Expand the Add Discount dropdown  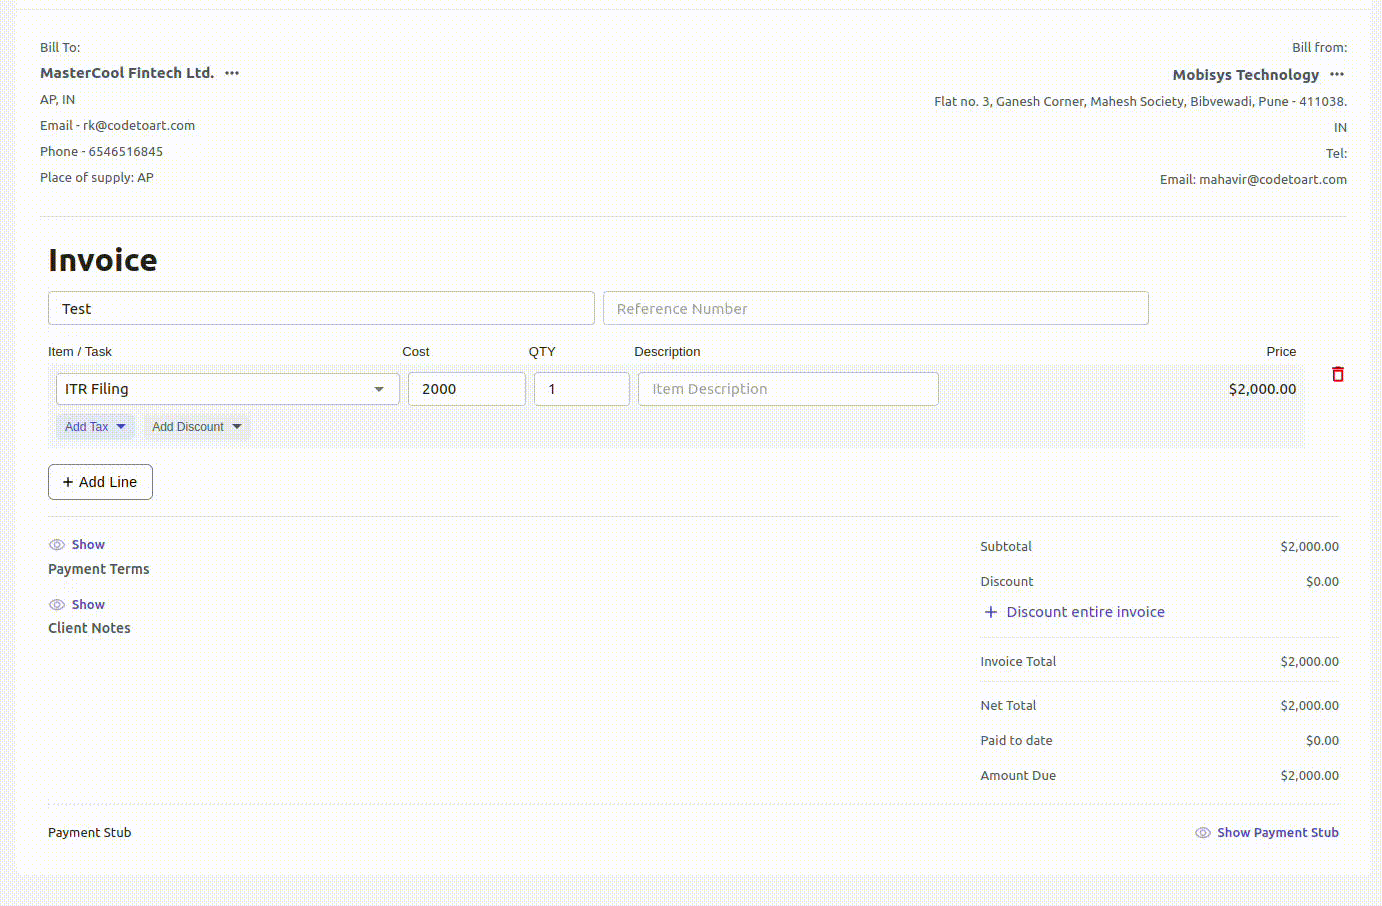(x=197, y=427)
